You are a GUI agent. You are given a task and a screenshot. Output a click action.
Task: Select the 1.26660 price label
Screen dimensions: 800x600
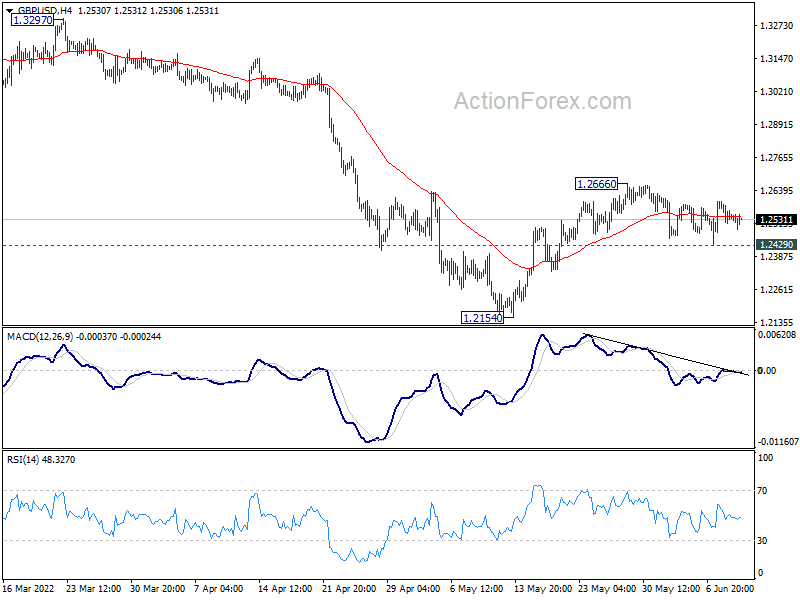[x=596, y=184]
